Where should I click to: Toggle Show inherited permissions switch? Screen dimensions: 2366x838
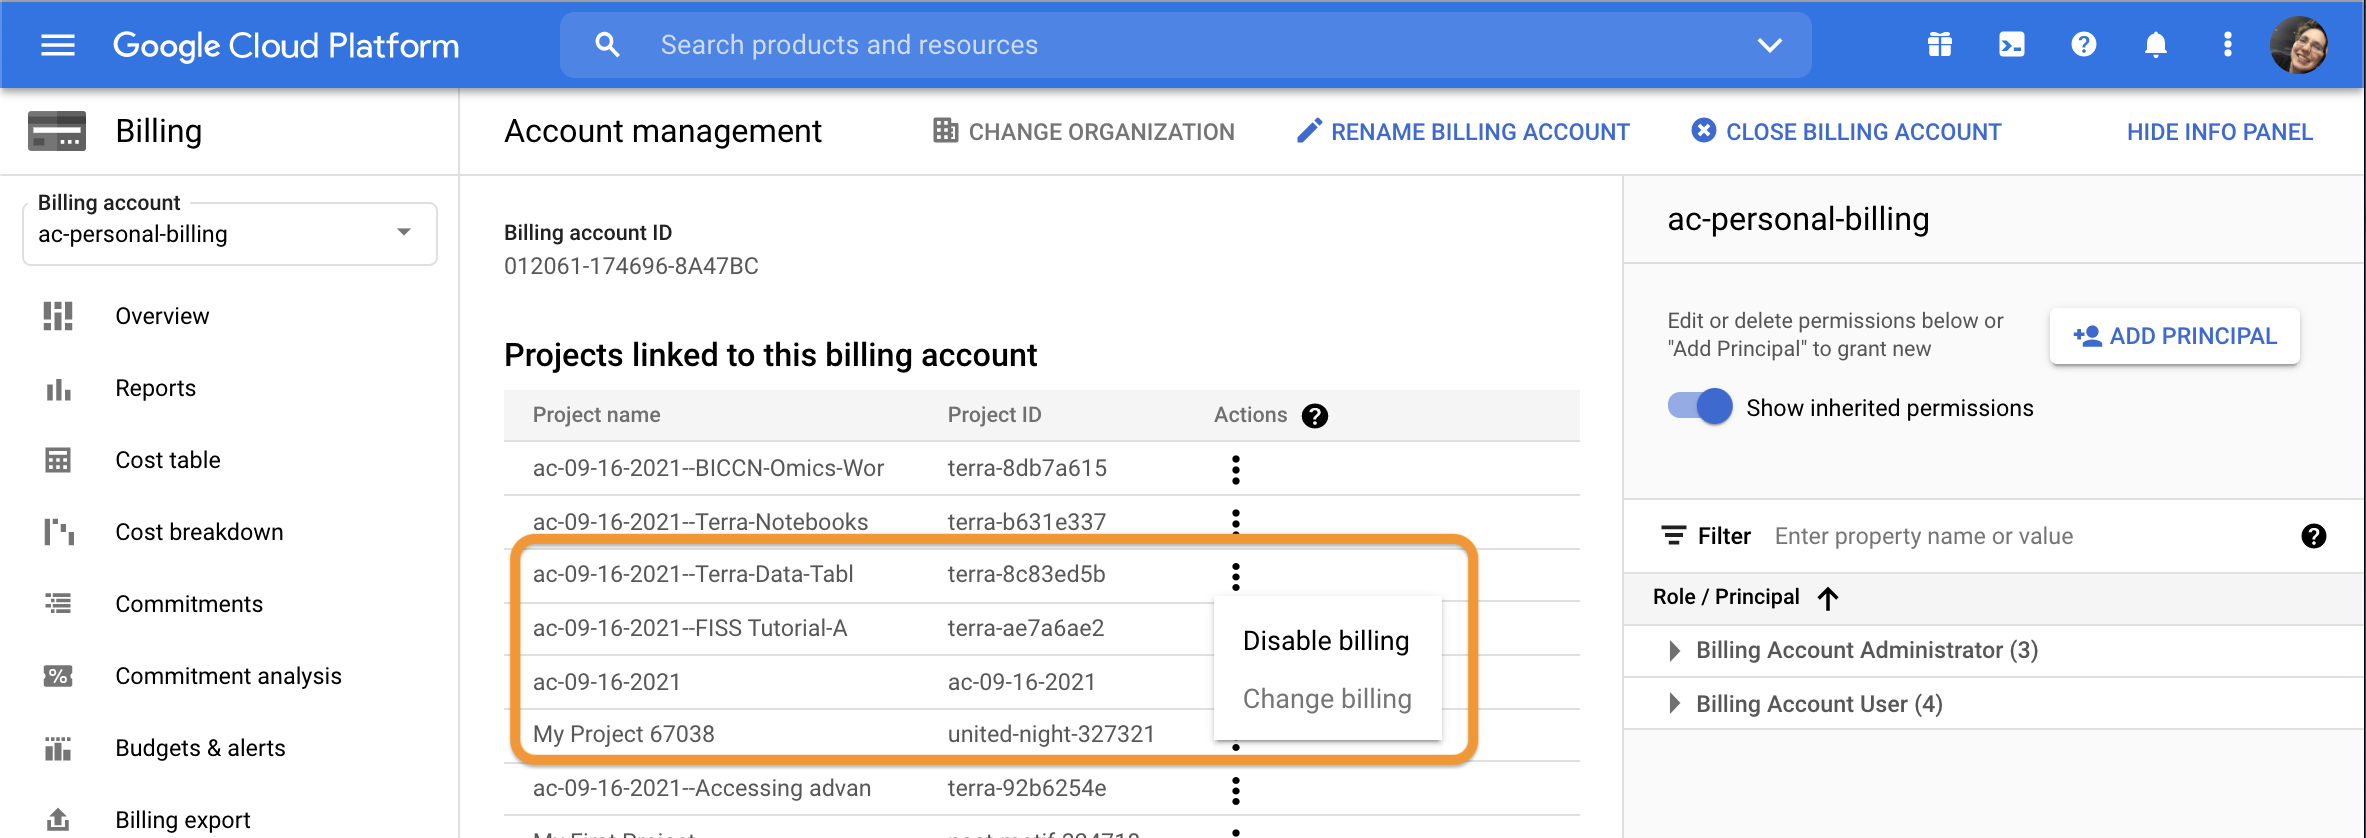(x=1700, y=407)
